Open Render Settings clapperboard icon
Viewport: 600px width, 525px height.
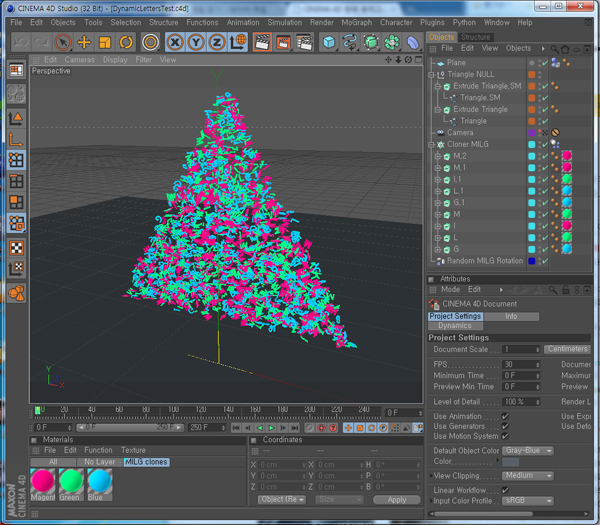[x=305, y=42]
